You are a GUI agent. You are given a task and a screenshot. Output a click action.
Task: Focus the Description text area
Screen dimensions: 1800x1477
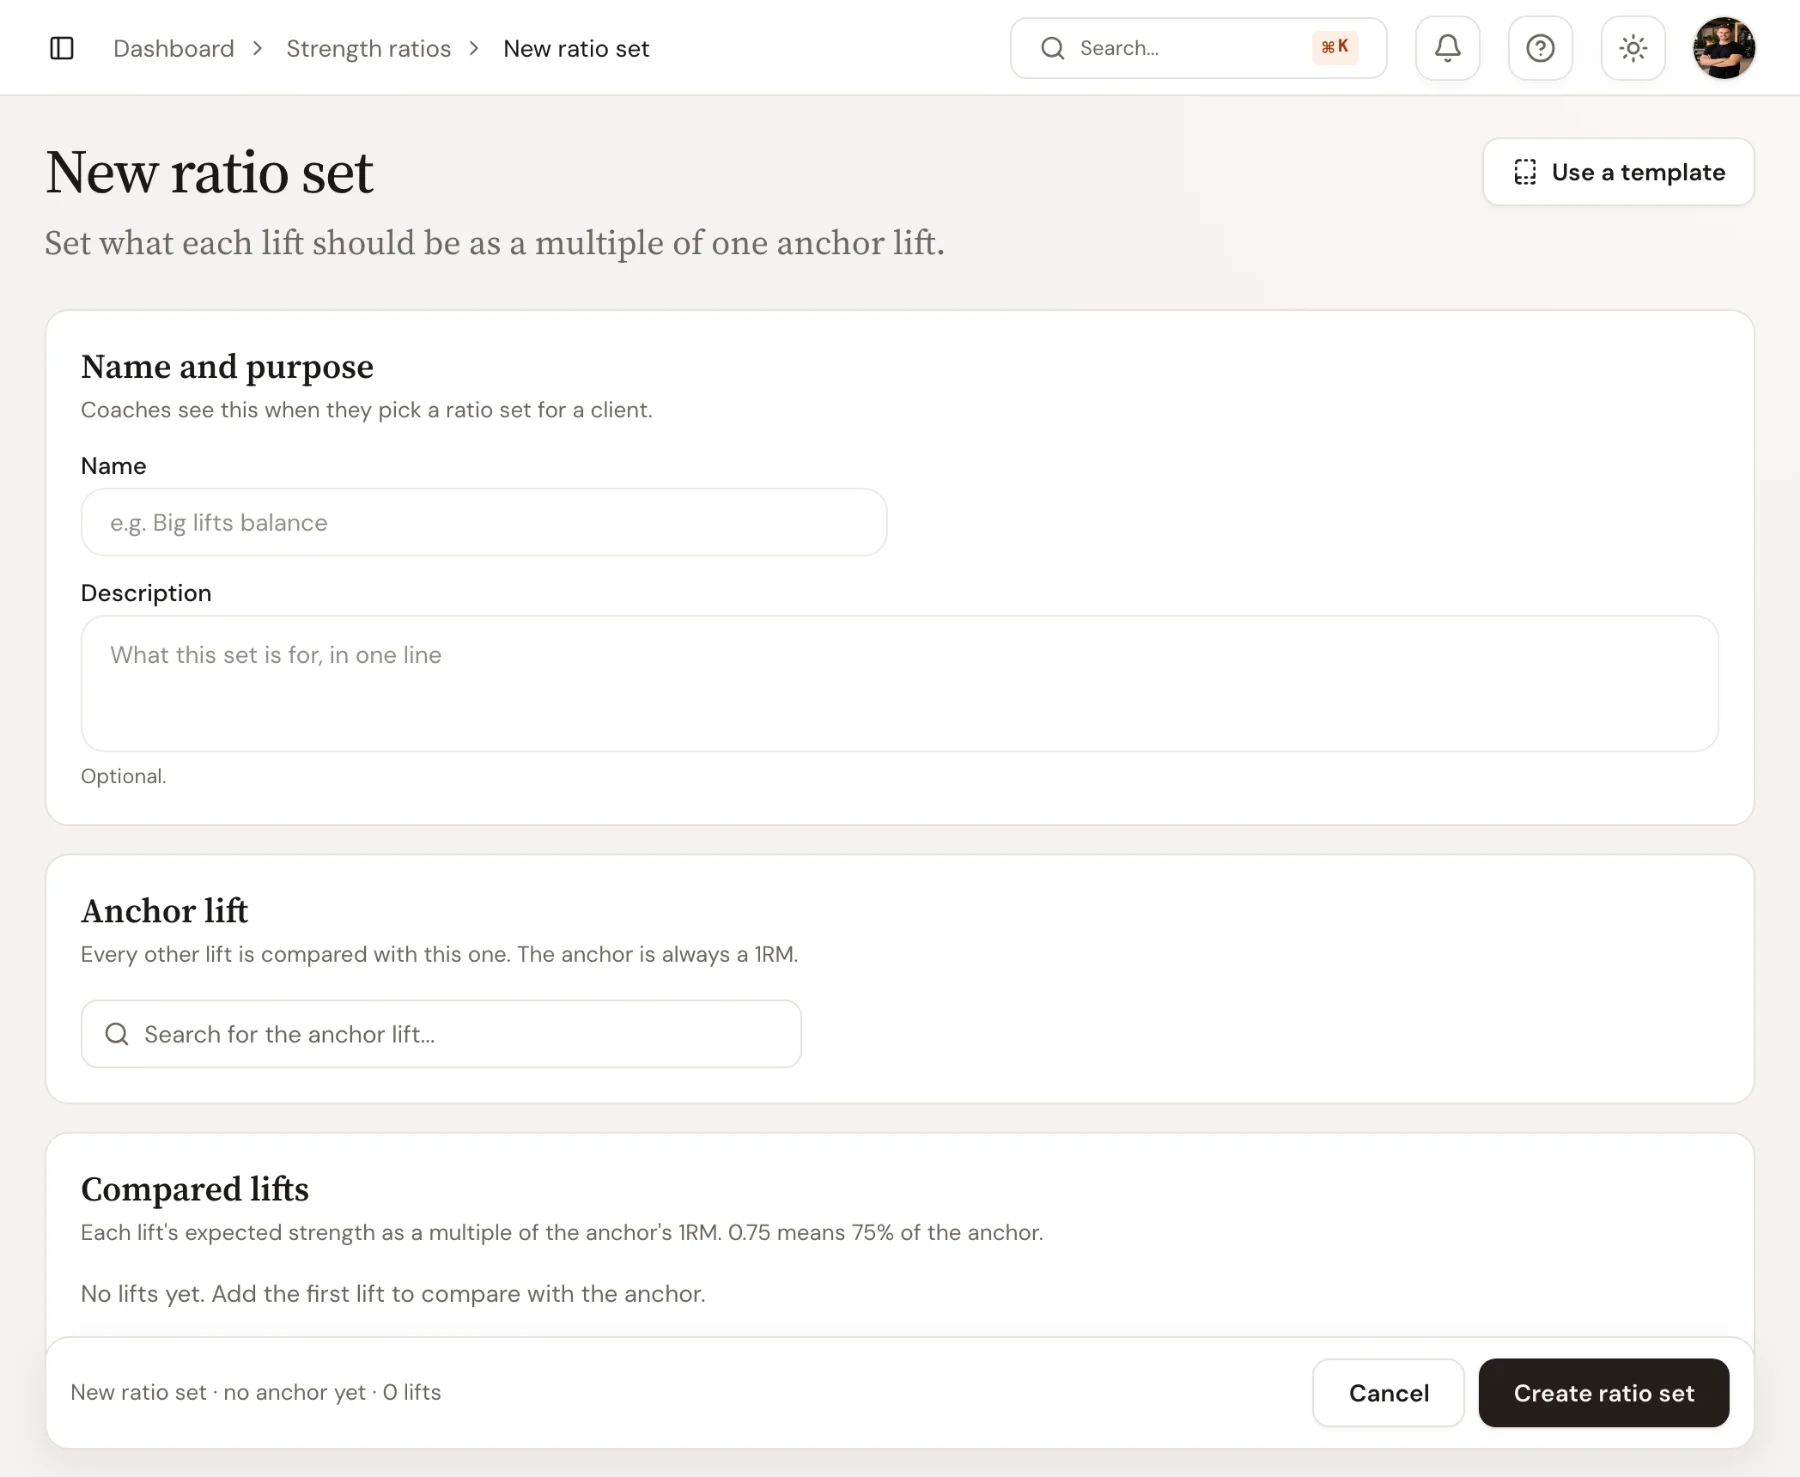click(899, 683)
